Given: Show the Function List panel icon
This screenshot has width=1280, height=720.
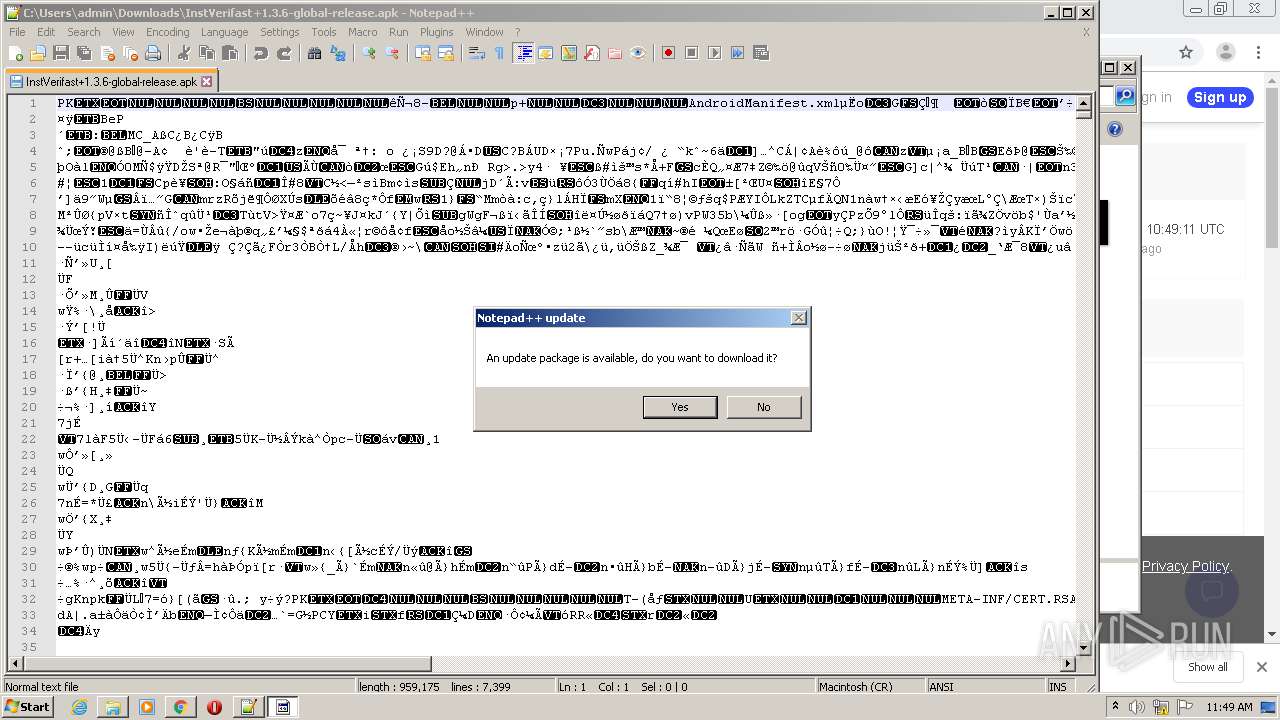Looking at the screenshot, I should tap(592, 53).
